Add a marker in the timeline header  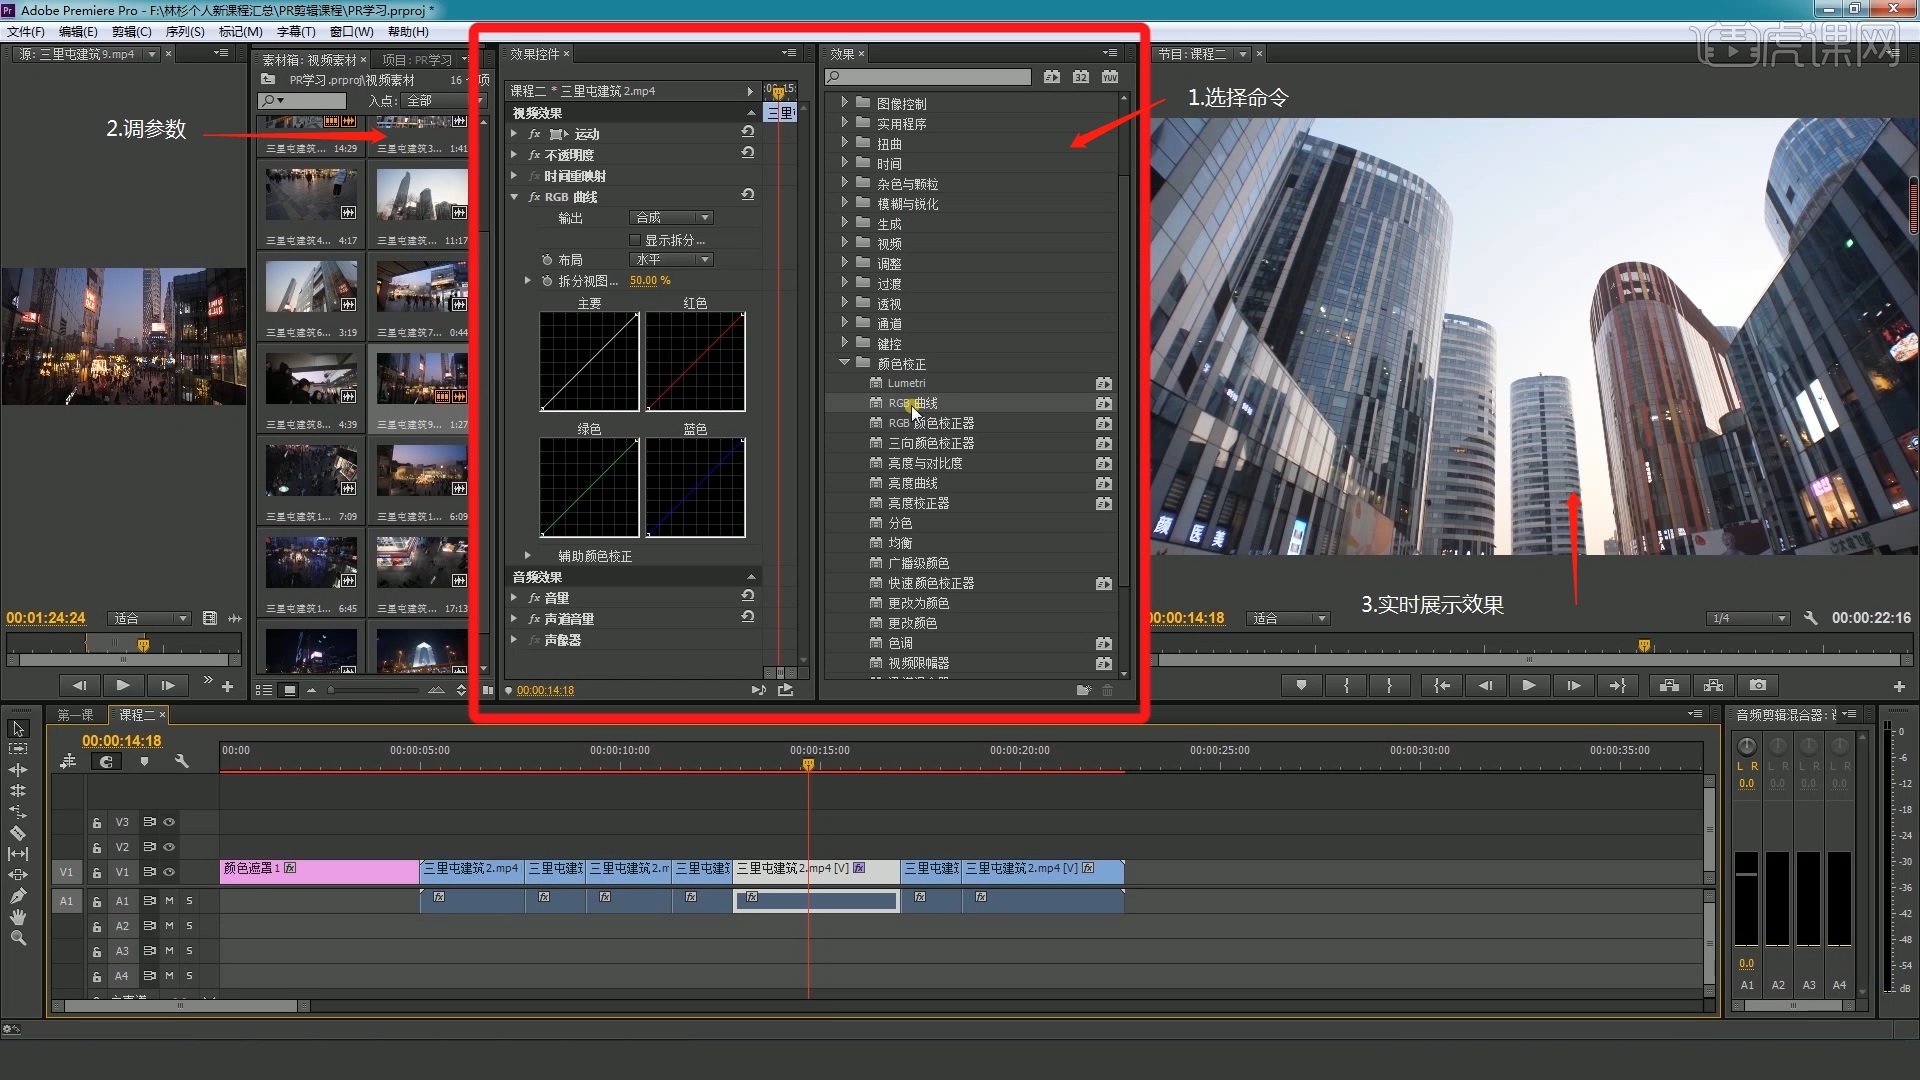(x=144, y=762)
